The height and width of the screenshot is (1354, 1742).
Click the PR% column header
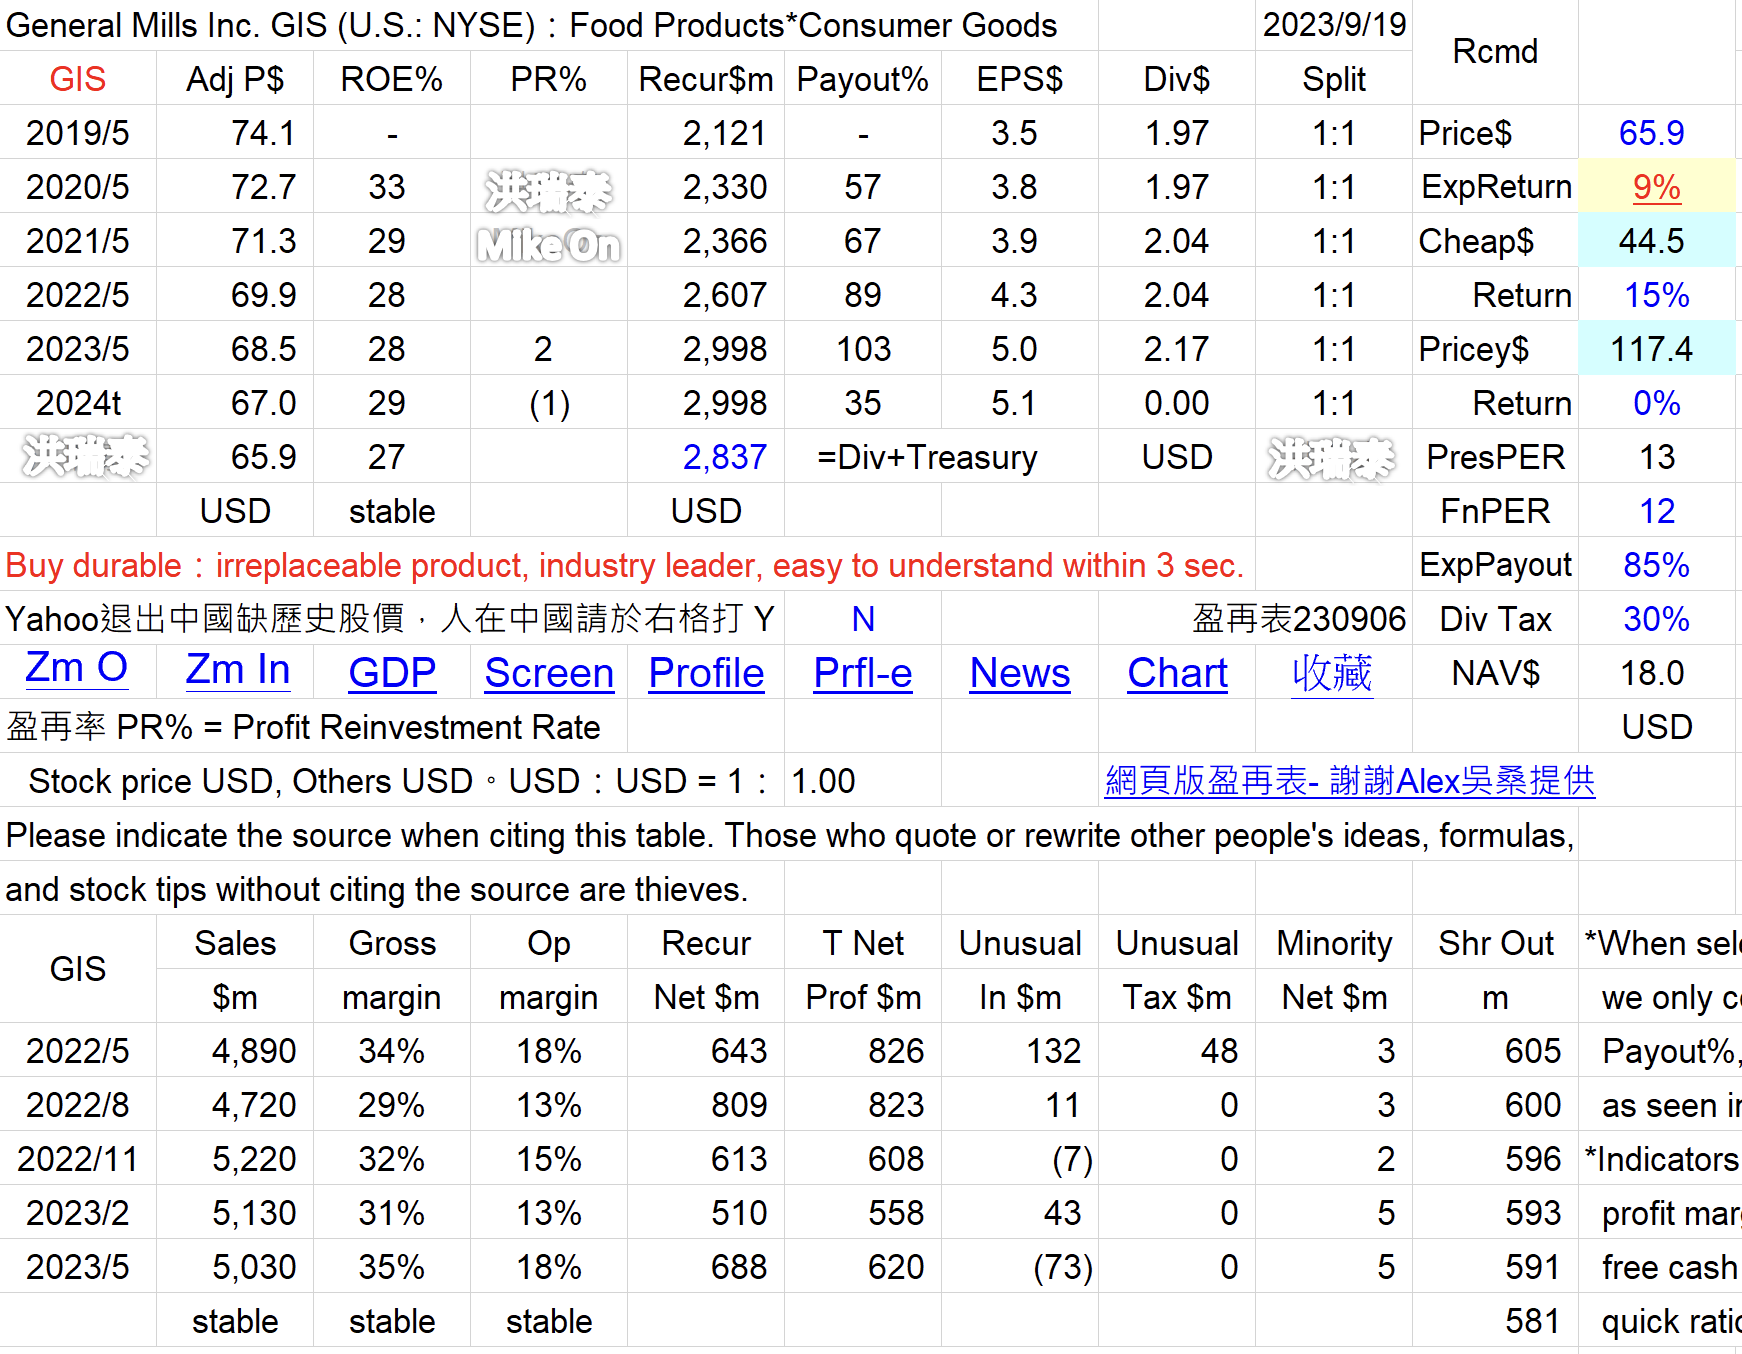[x=549, y=79]
